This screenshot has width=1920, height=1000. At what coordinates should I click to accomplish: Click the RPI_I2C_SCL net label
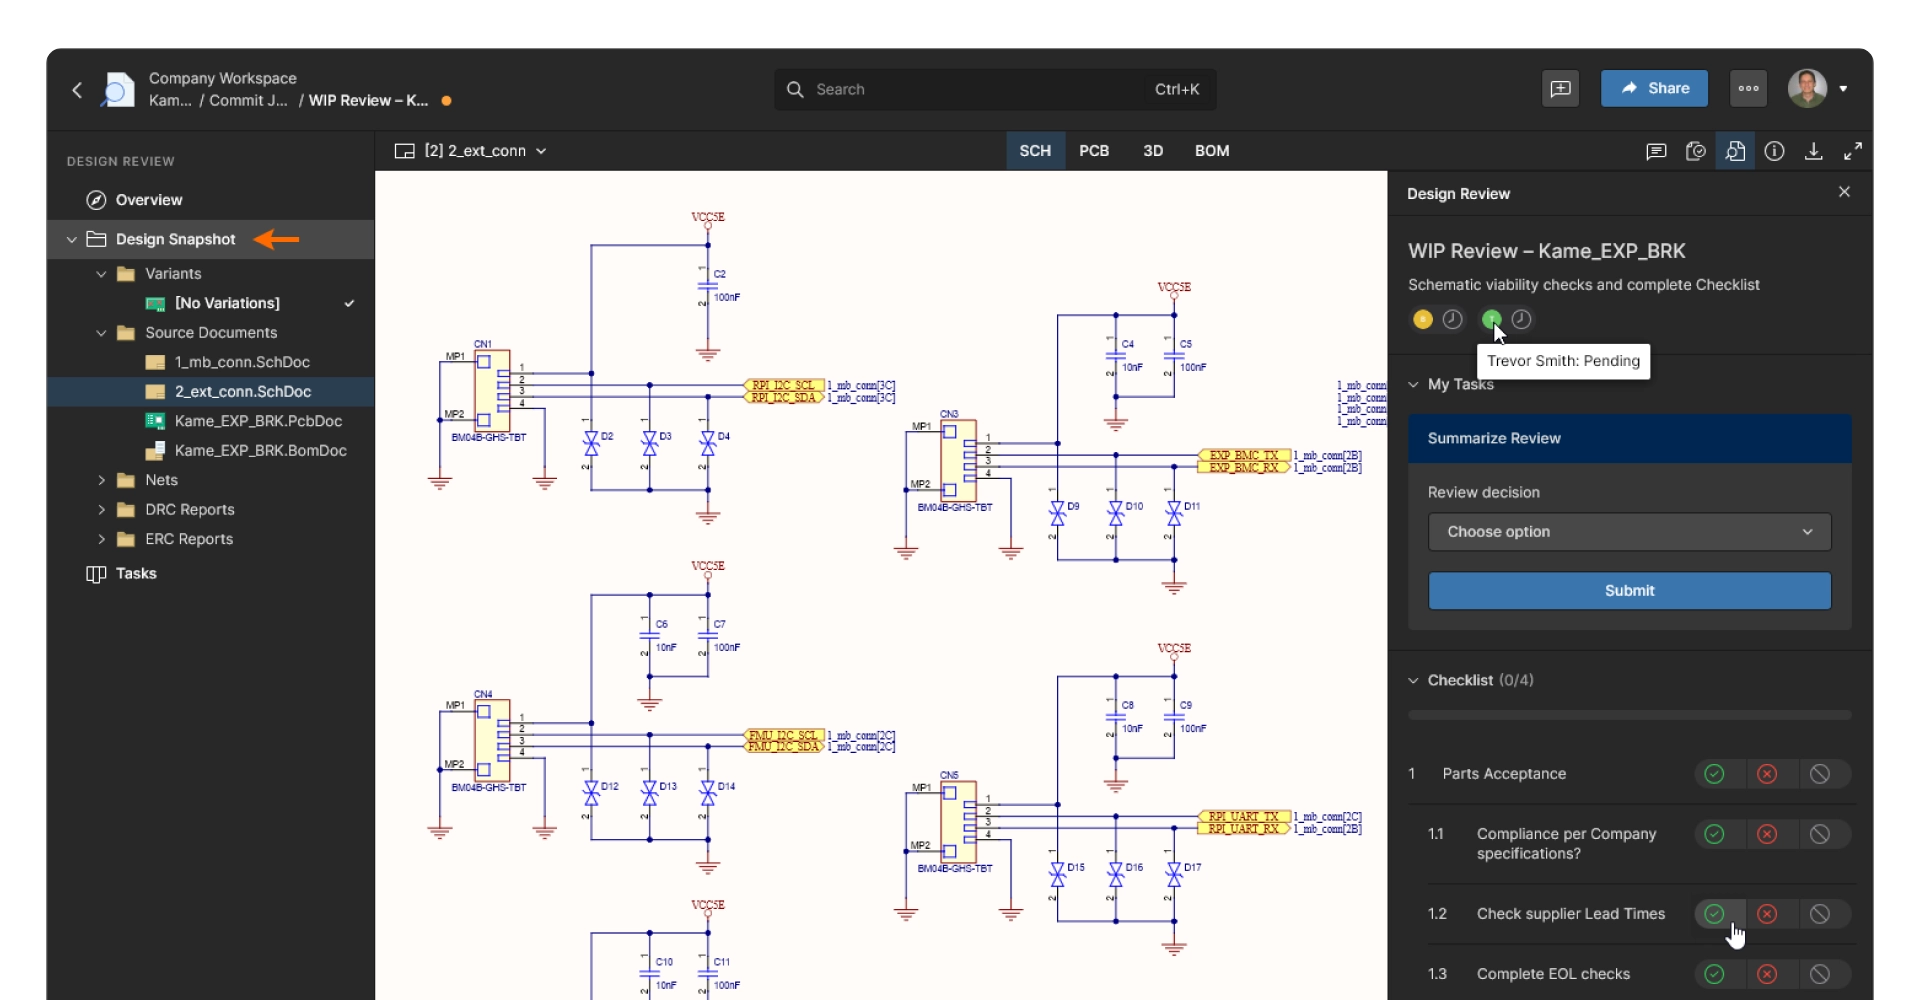point(785,385)
